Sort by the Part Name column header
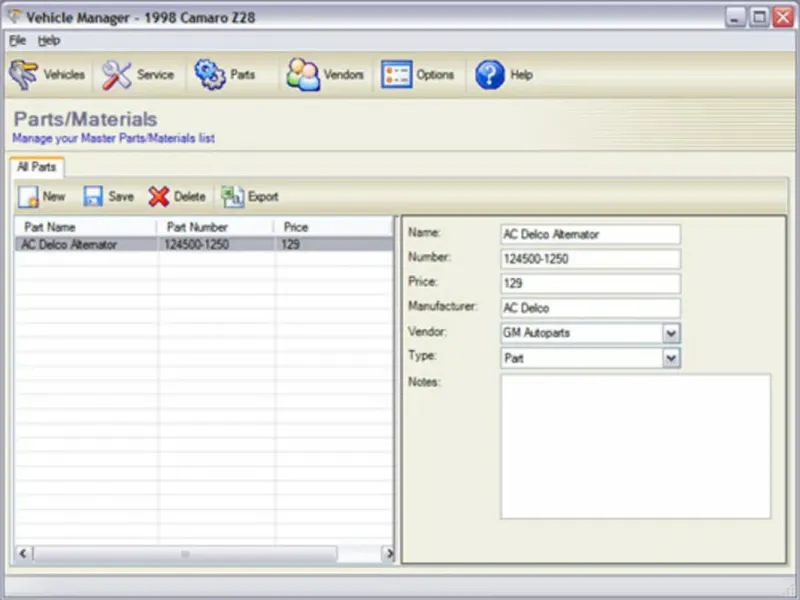Screen dimensions: 800x600 [85, 227]
